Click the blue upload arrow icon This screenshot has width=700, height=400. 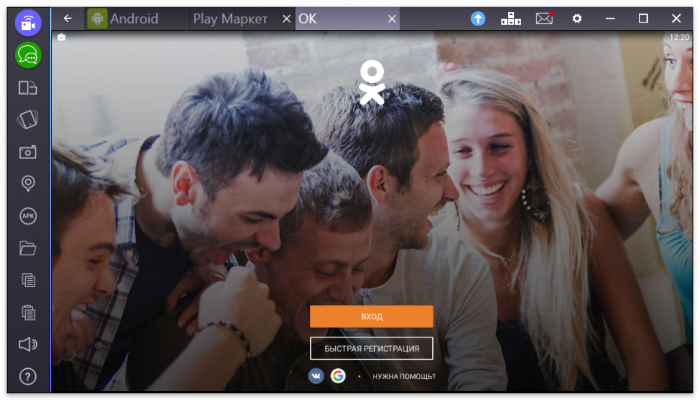tap(478, 18)
